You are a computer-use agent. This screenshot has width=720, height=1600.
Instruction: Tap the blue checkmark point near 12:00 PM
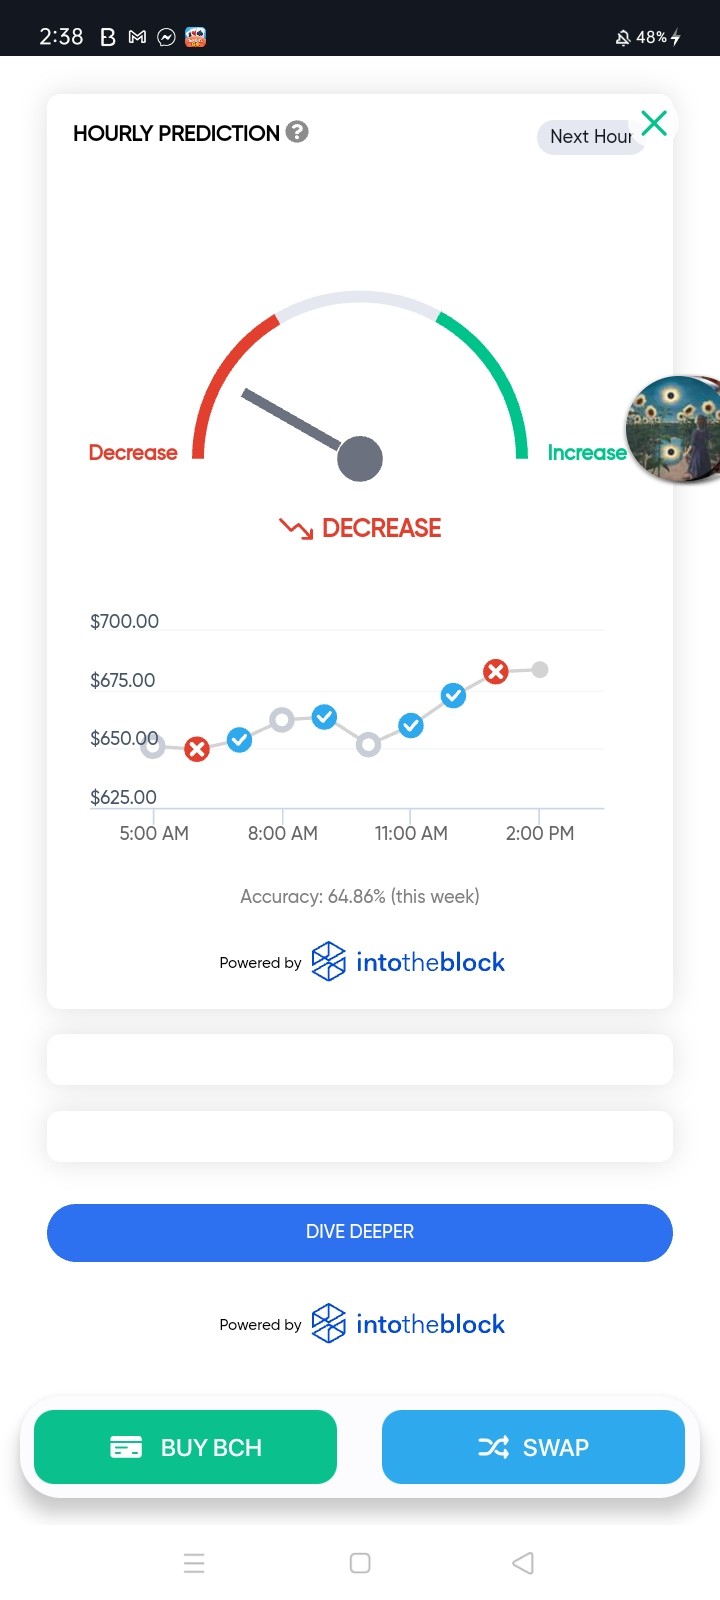(x=453, y=695)
